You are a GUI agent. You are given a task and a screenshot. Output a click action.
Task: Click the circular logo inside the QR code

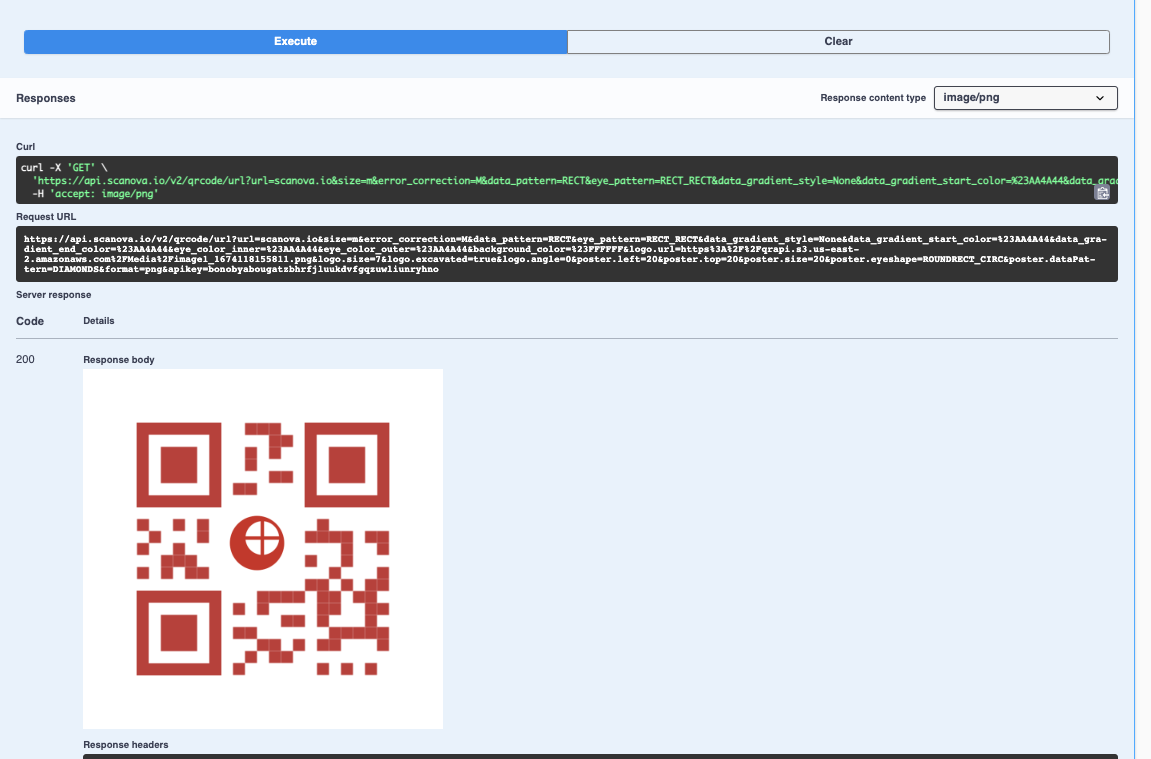pyautogui.click(x=257, y=542)
